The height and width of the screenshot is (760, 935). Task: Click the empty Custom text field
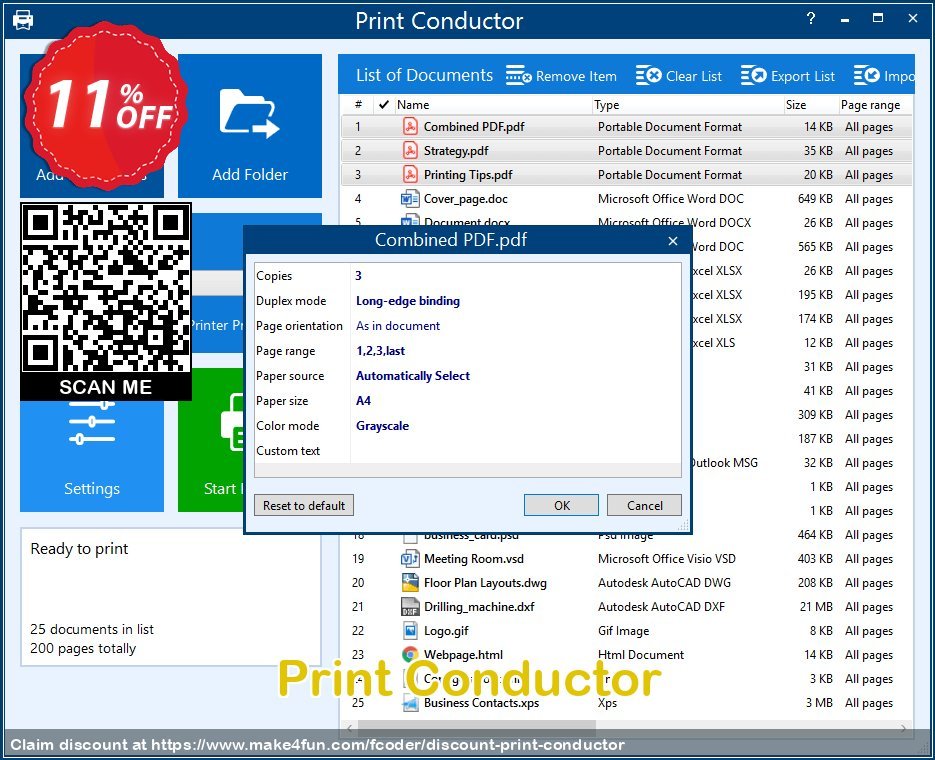(515, 451)
